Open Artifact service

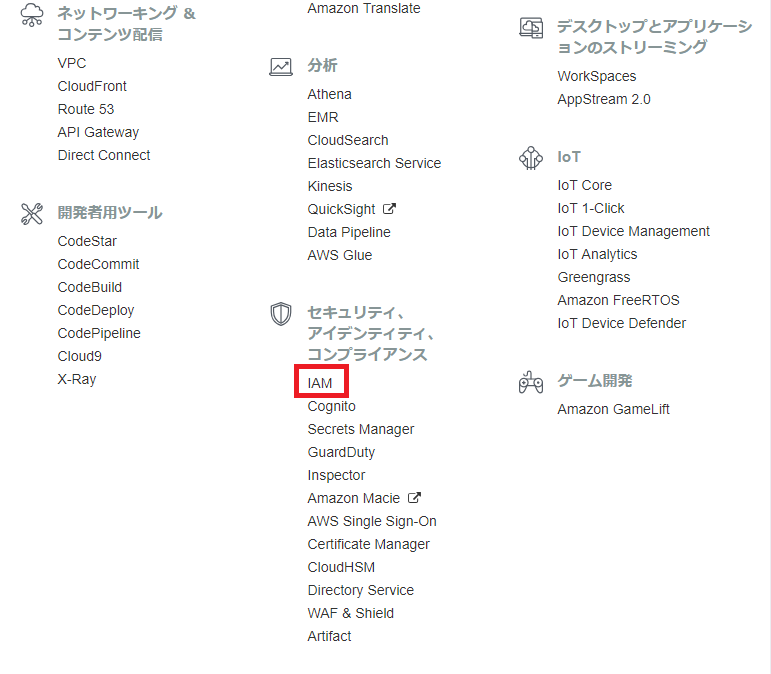point(329,637)
